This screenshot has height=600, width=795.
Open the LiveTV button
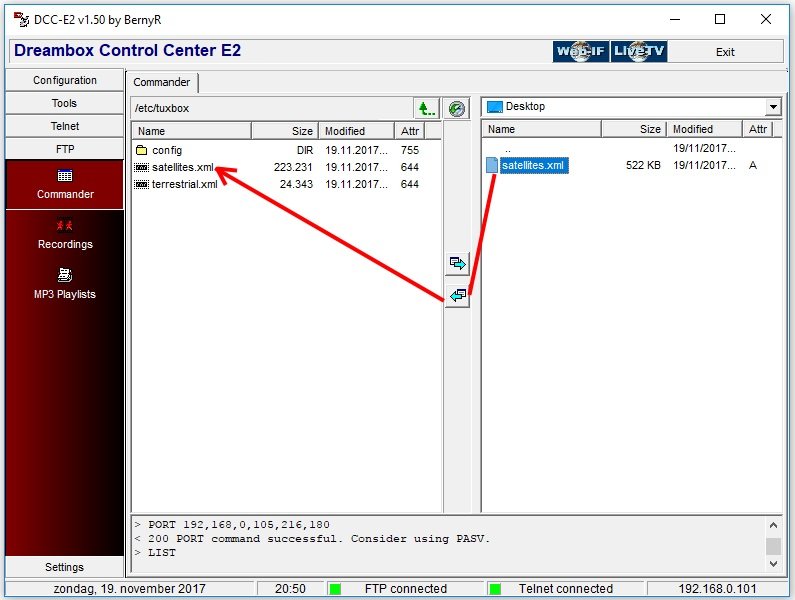(x=639, y=51)
